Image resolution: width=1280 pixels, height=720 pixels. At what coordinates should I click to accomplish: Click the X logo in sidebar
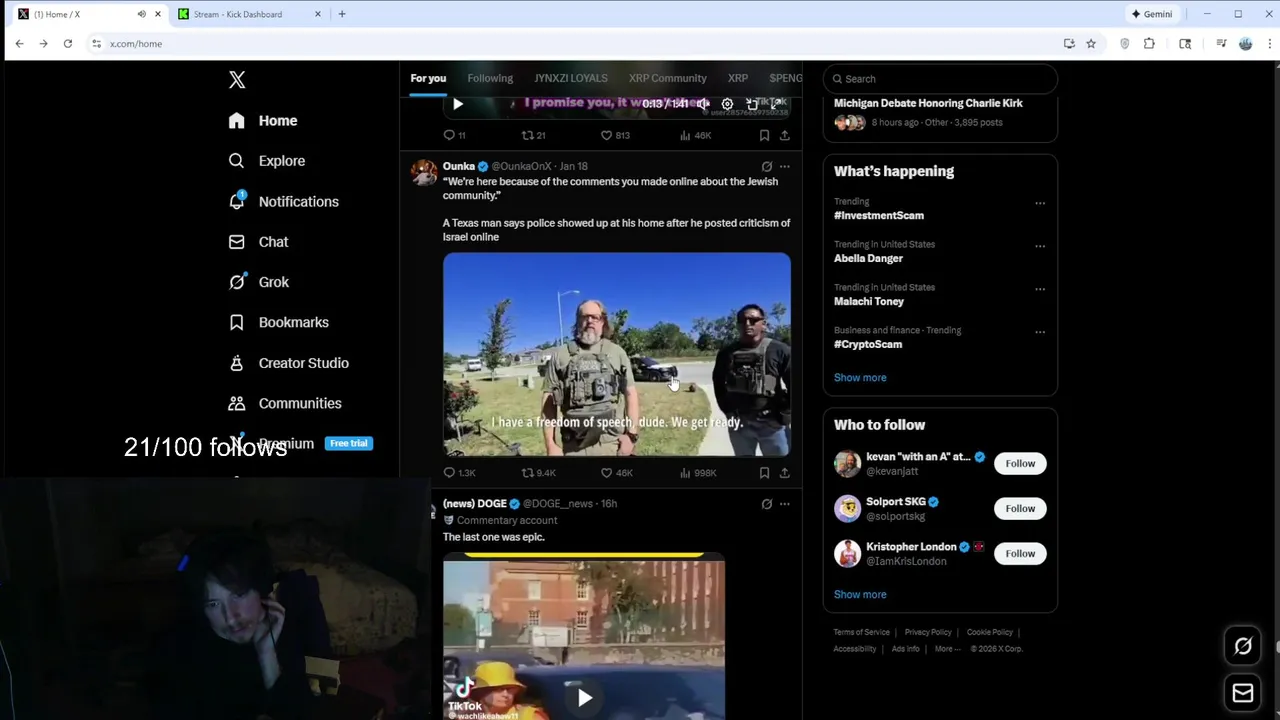237,80
